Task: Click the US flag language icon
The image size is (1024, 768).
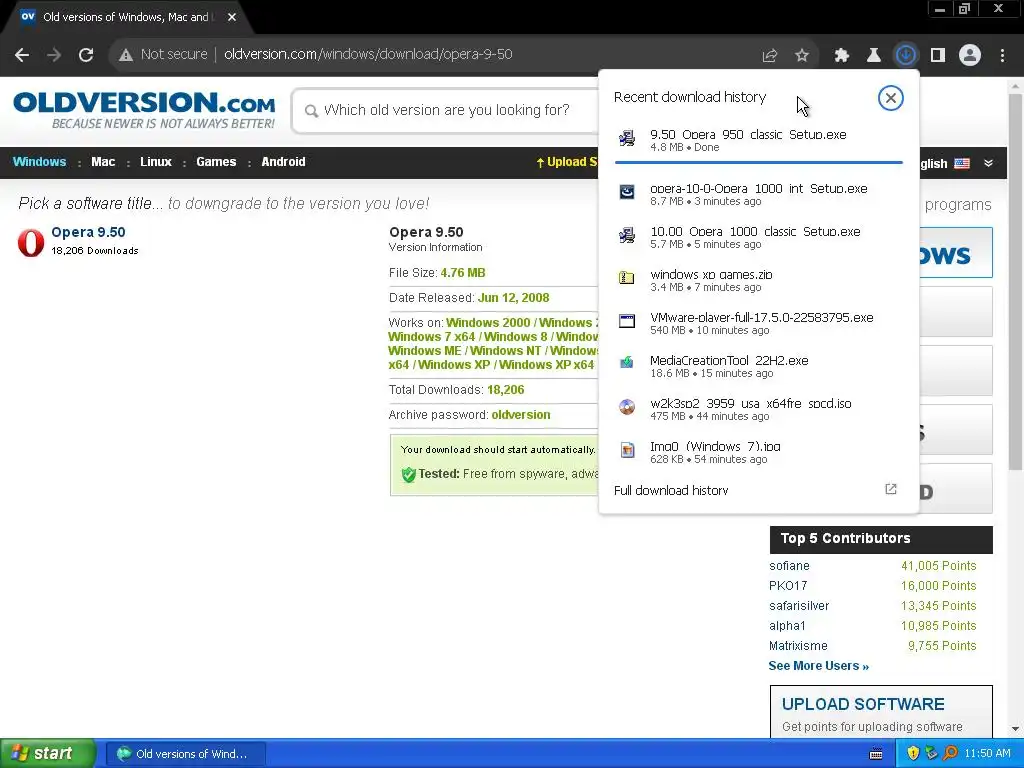Action: pos(962,163)
